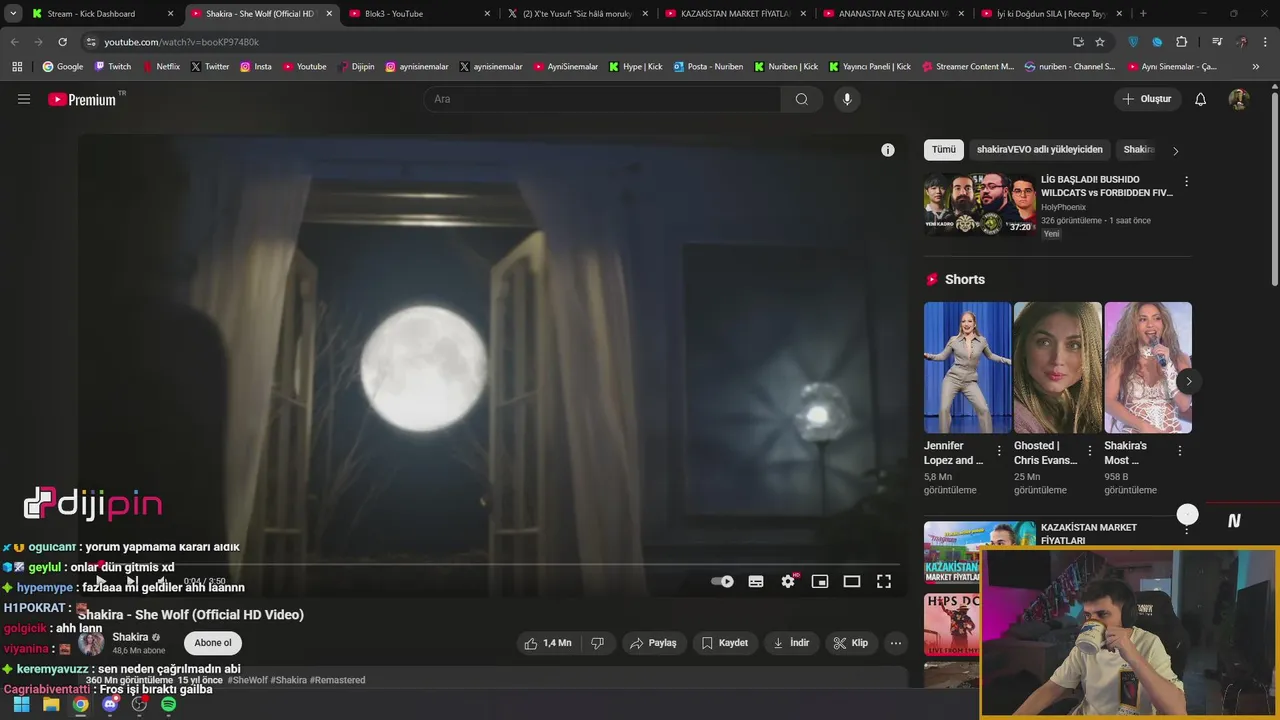Save video with Kaydet button

[x=725, y=643]
